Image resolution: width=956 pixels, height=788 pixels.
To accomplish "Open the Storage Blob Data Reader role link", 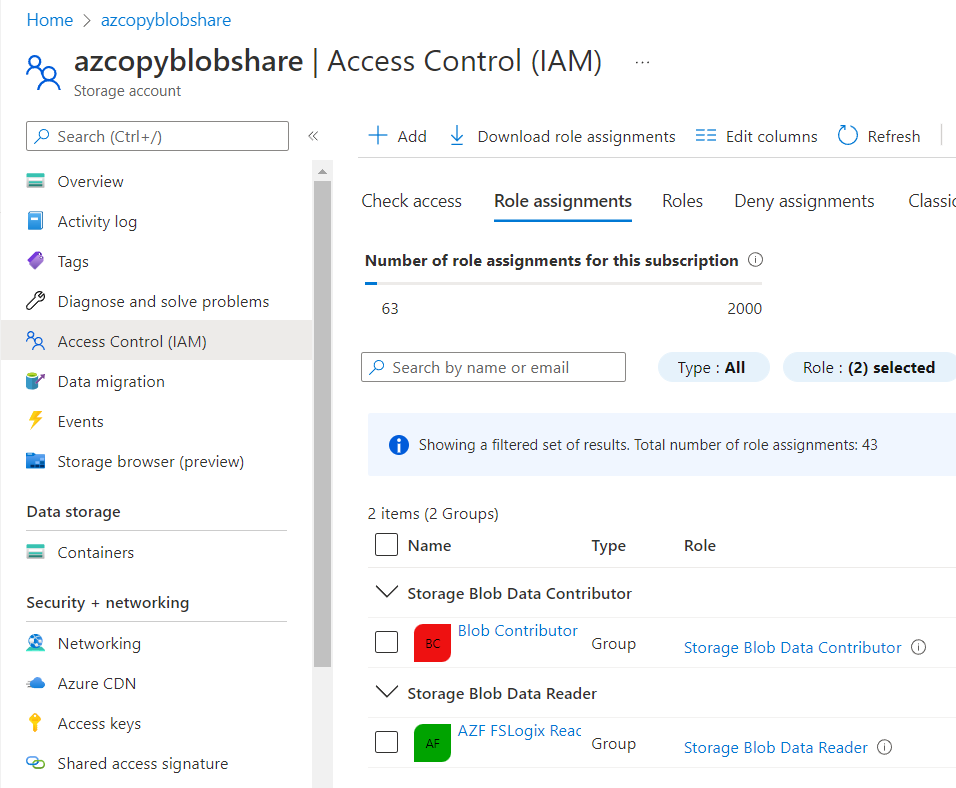I will (775, 747).
